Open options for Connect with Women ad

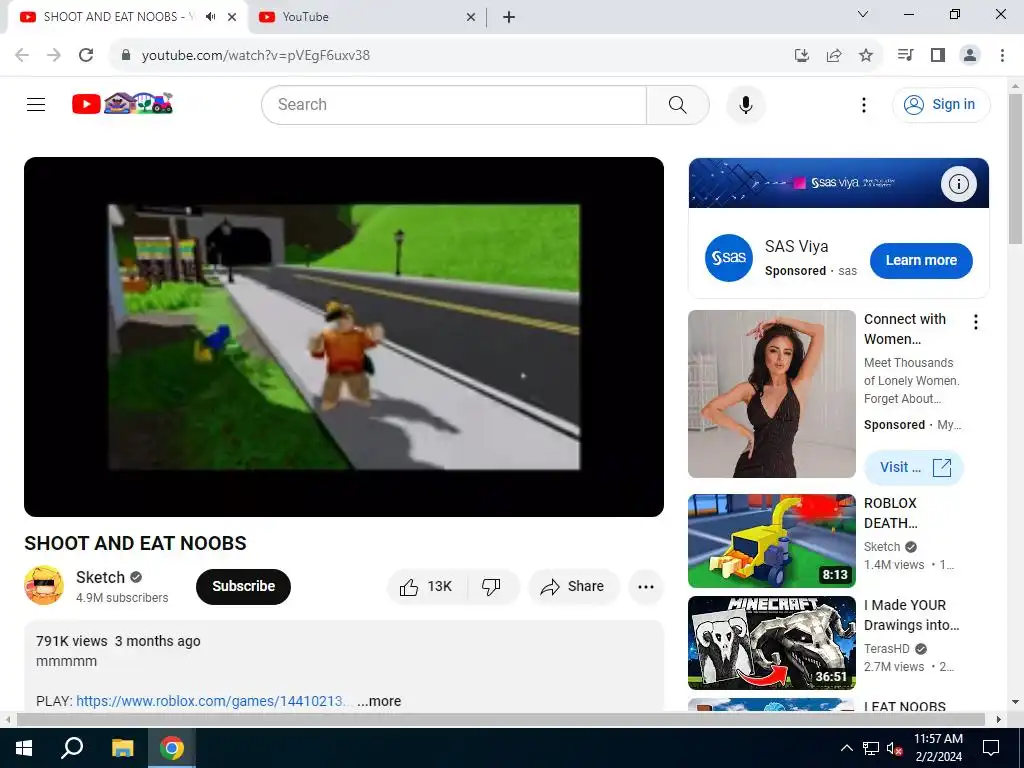(976, 321)
